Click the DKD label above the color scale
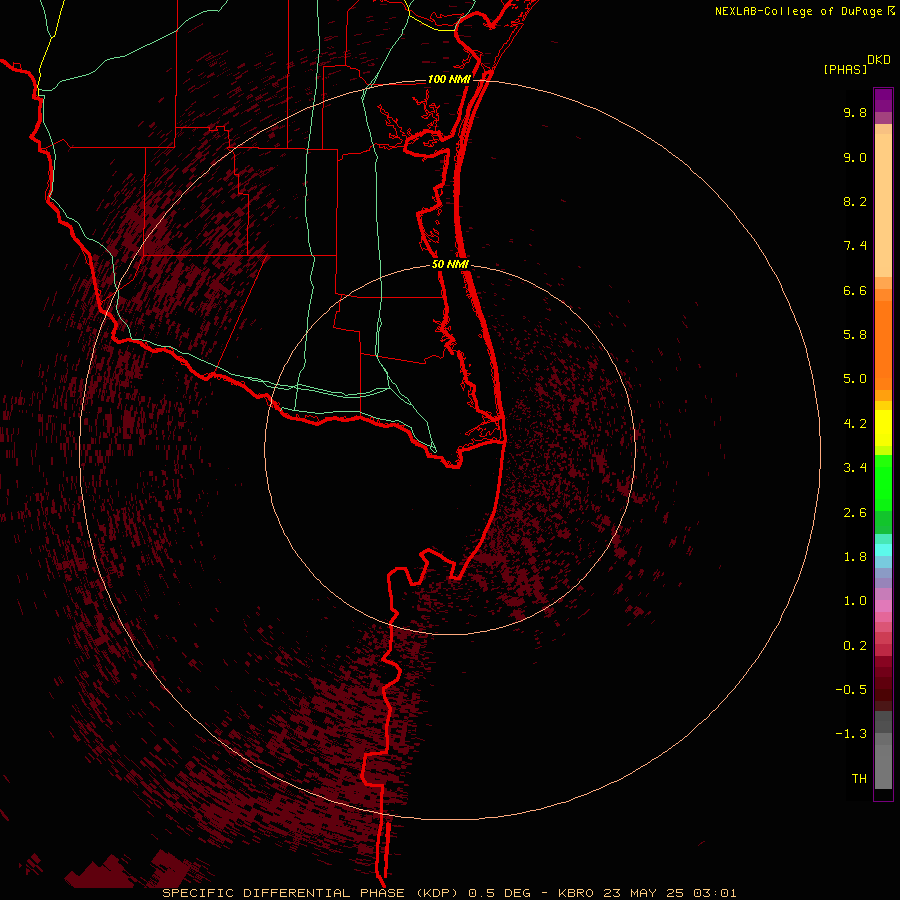 pyautogui.click(x=879, y=60)
